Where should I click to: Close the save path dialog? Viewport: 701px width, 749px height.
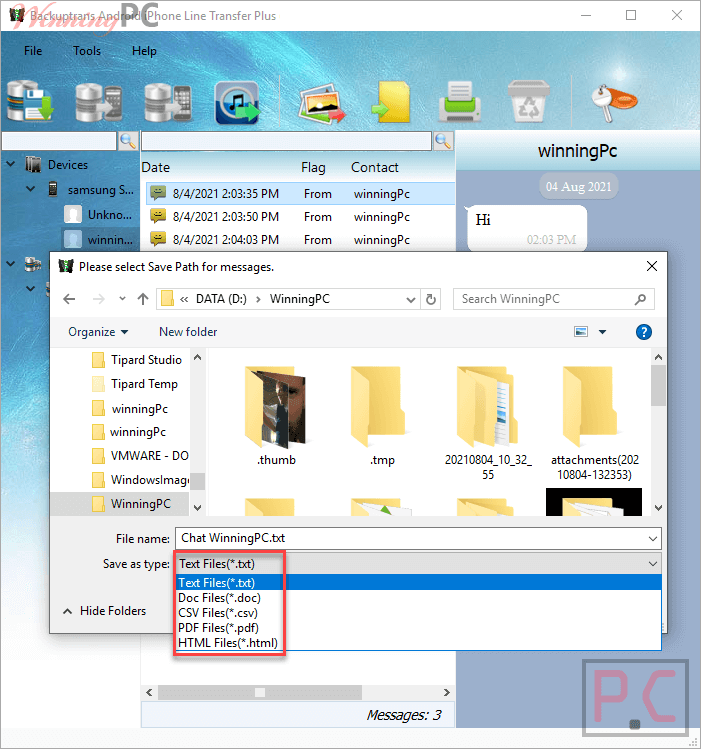[x=651, y=266]
